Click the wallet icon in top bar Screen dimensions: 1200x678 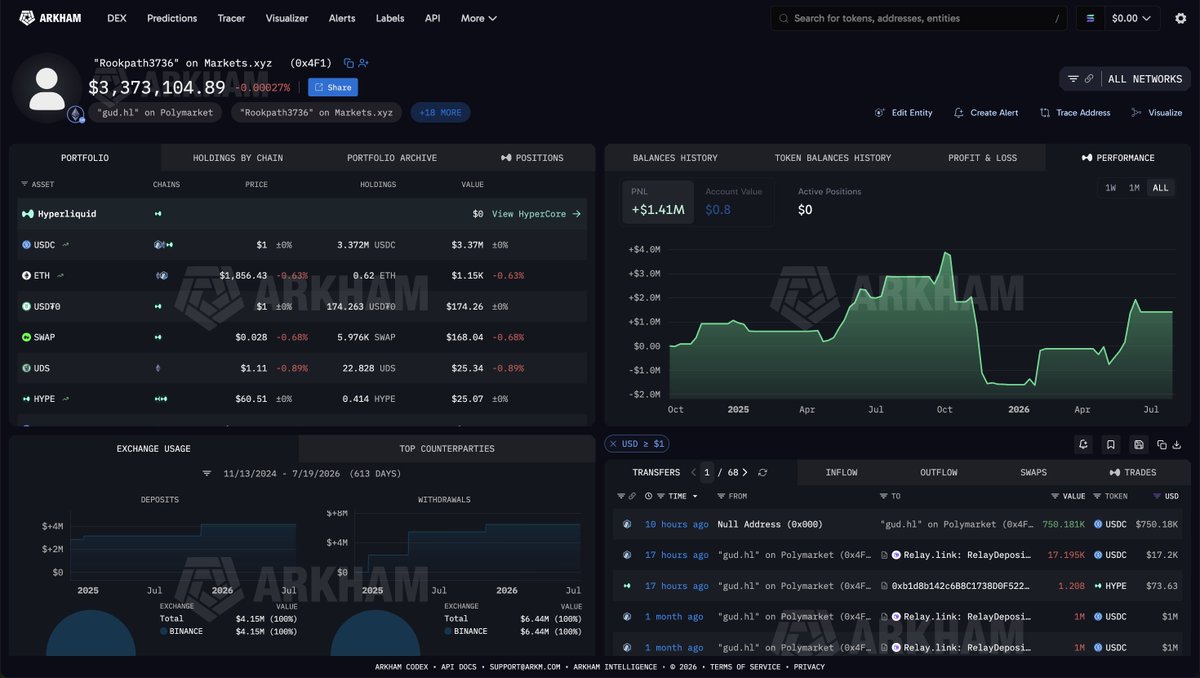click(x=1090, y=18)
